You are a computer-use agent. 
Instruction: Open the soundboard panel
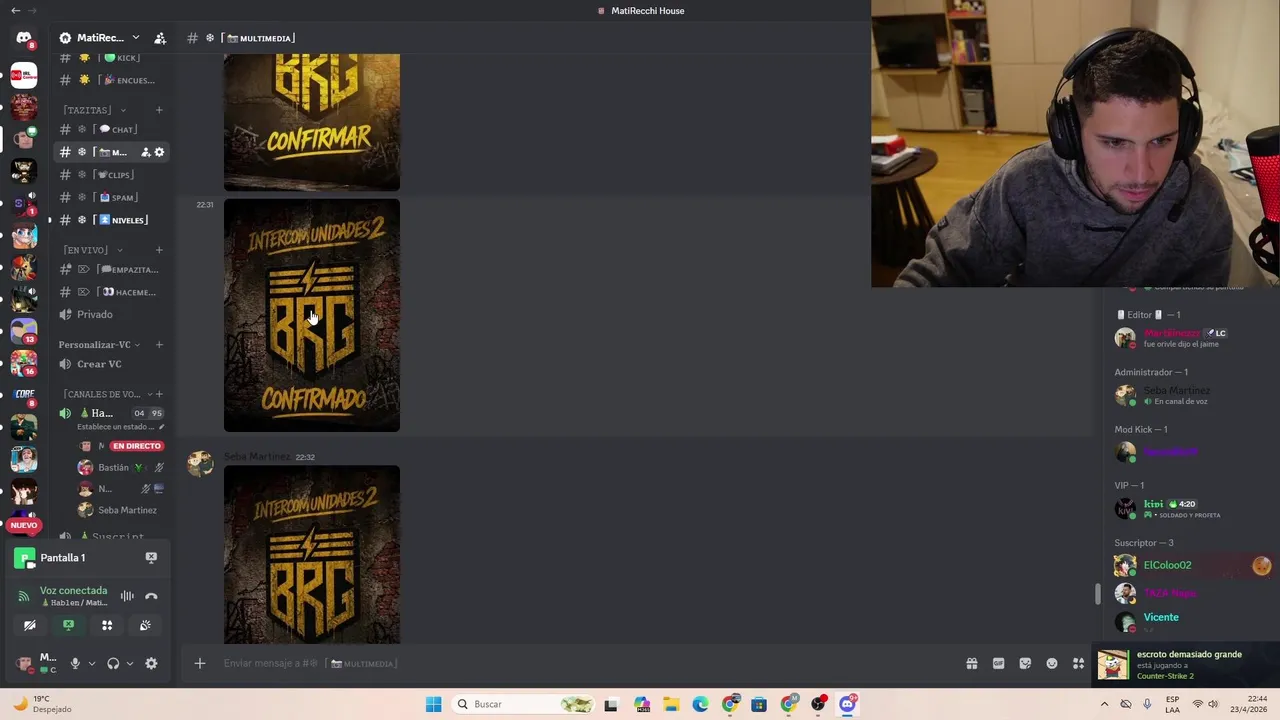click(145, 625)
